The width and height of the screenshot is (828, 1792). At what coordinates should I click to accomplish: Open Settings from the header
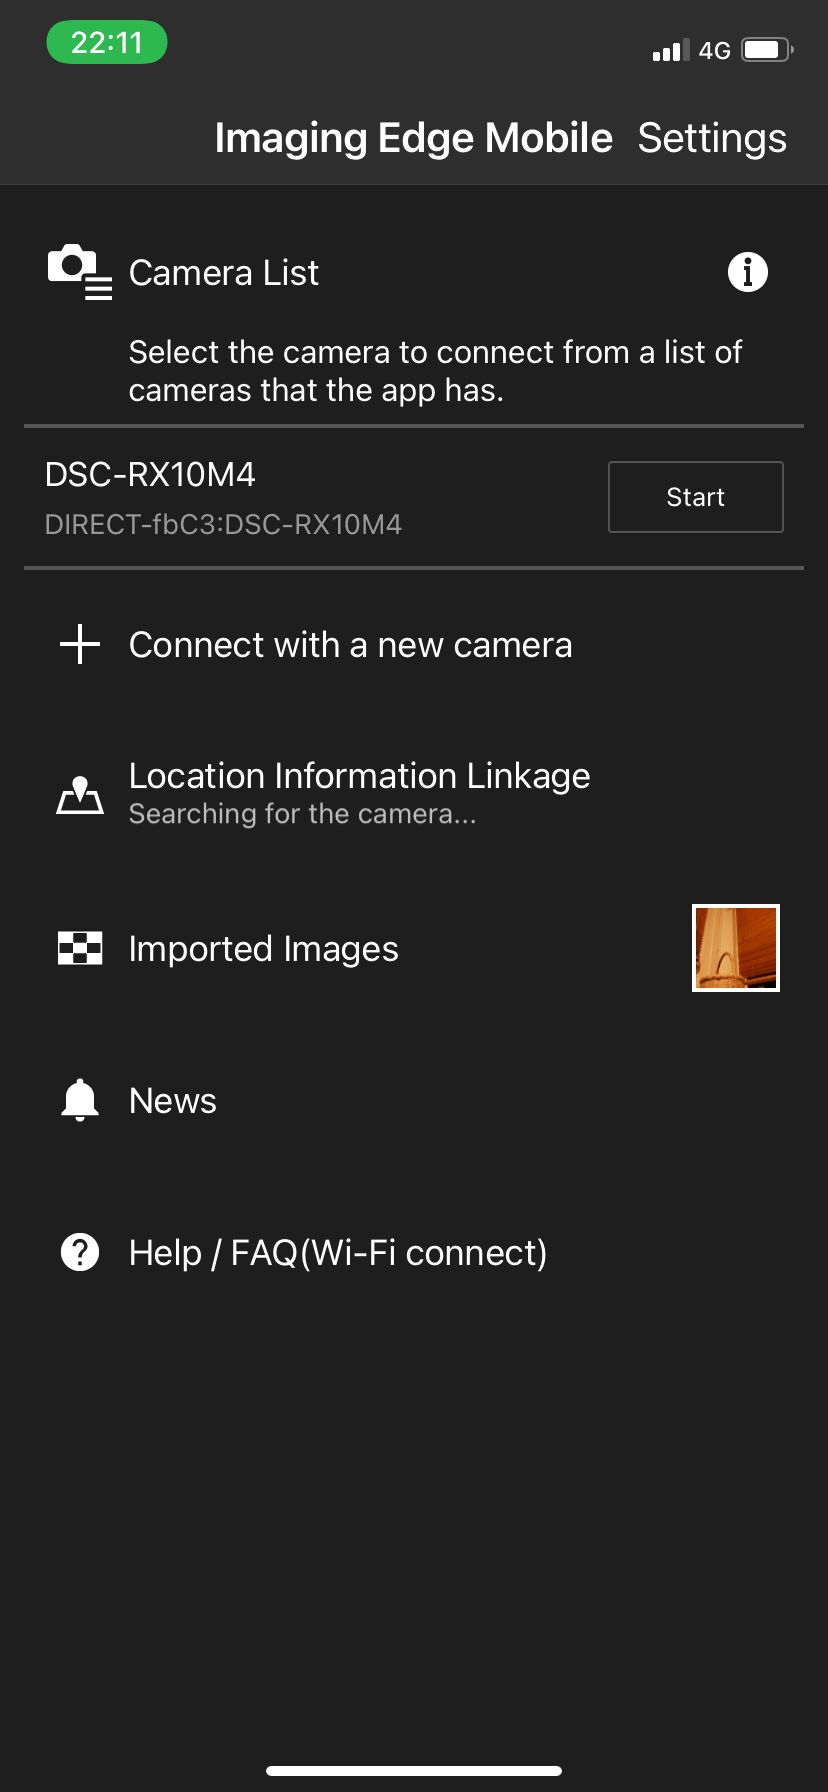[712, 138]
